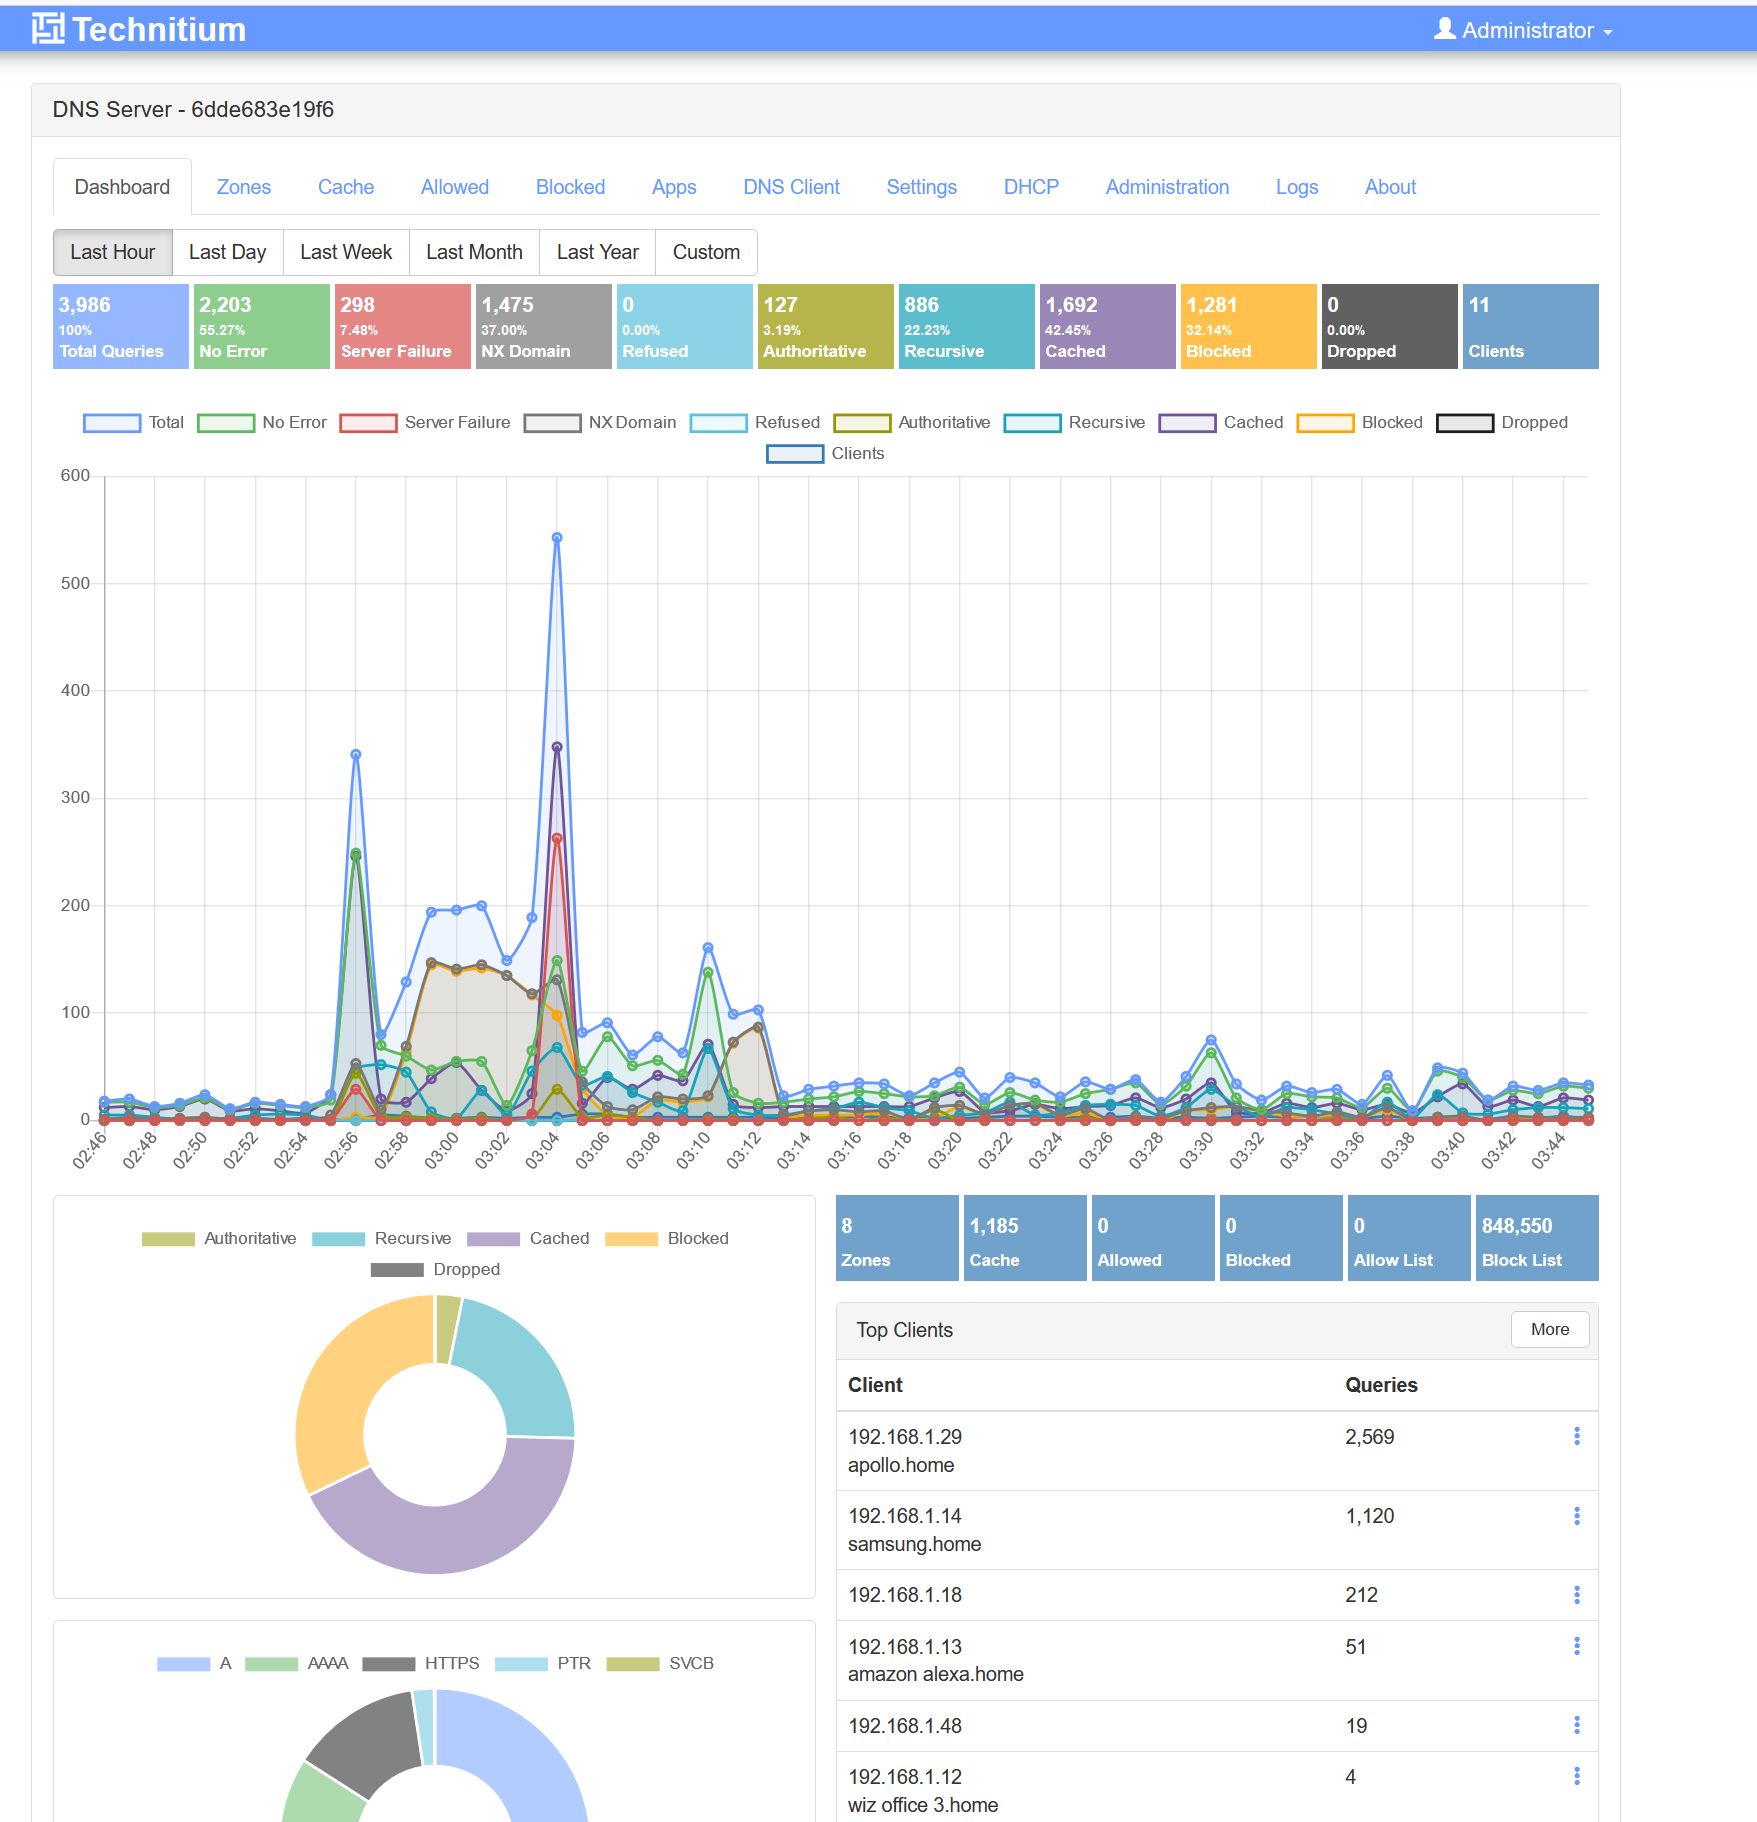Go to the Apps tab
This screenshot has width=1757, height=1822.
coord(674,187)
